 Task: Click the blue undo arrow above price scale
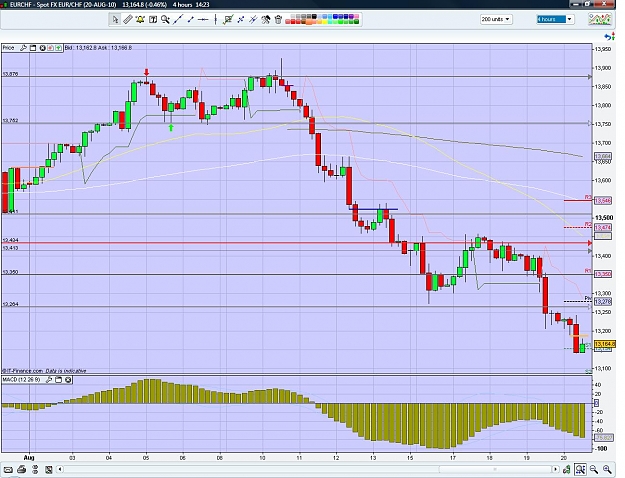pyautogui.click(x=609, y=37)
